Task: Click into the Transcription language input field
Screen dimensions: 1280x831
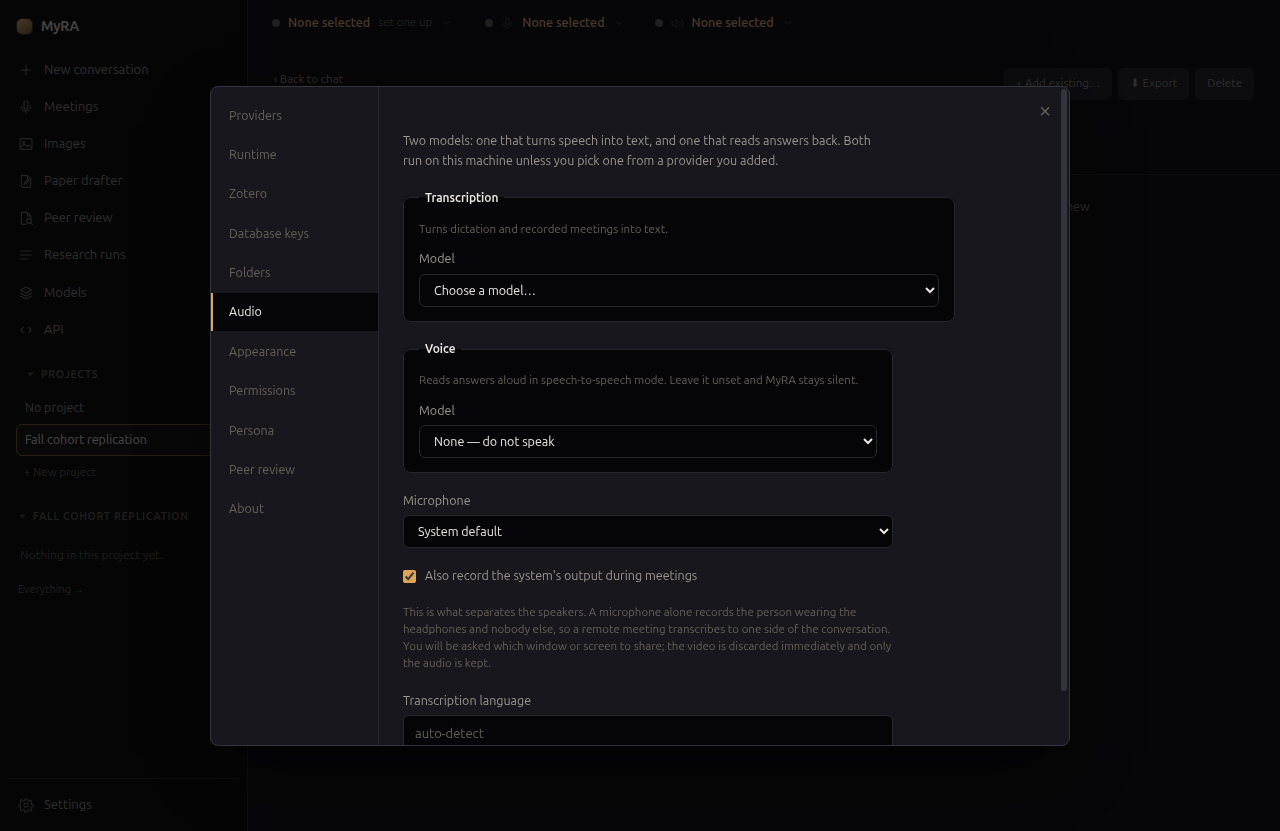Action: point(647,731)
